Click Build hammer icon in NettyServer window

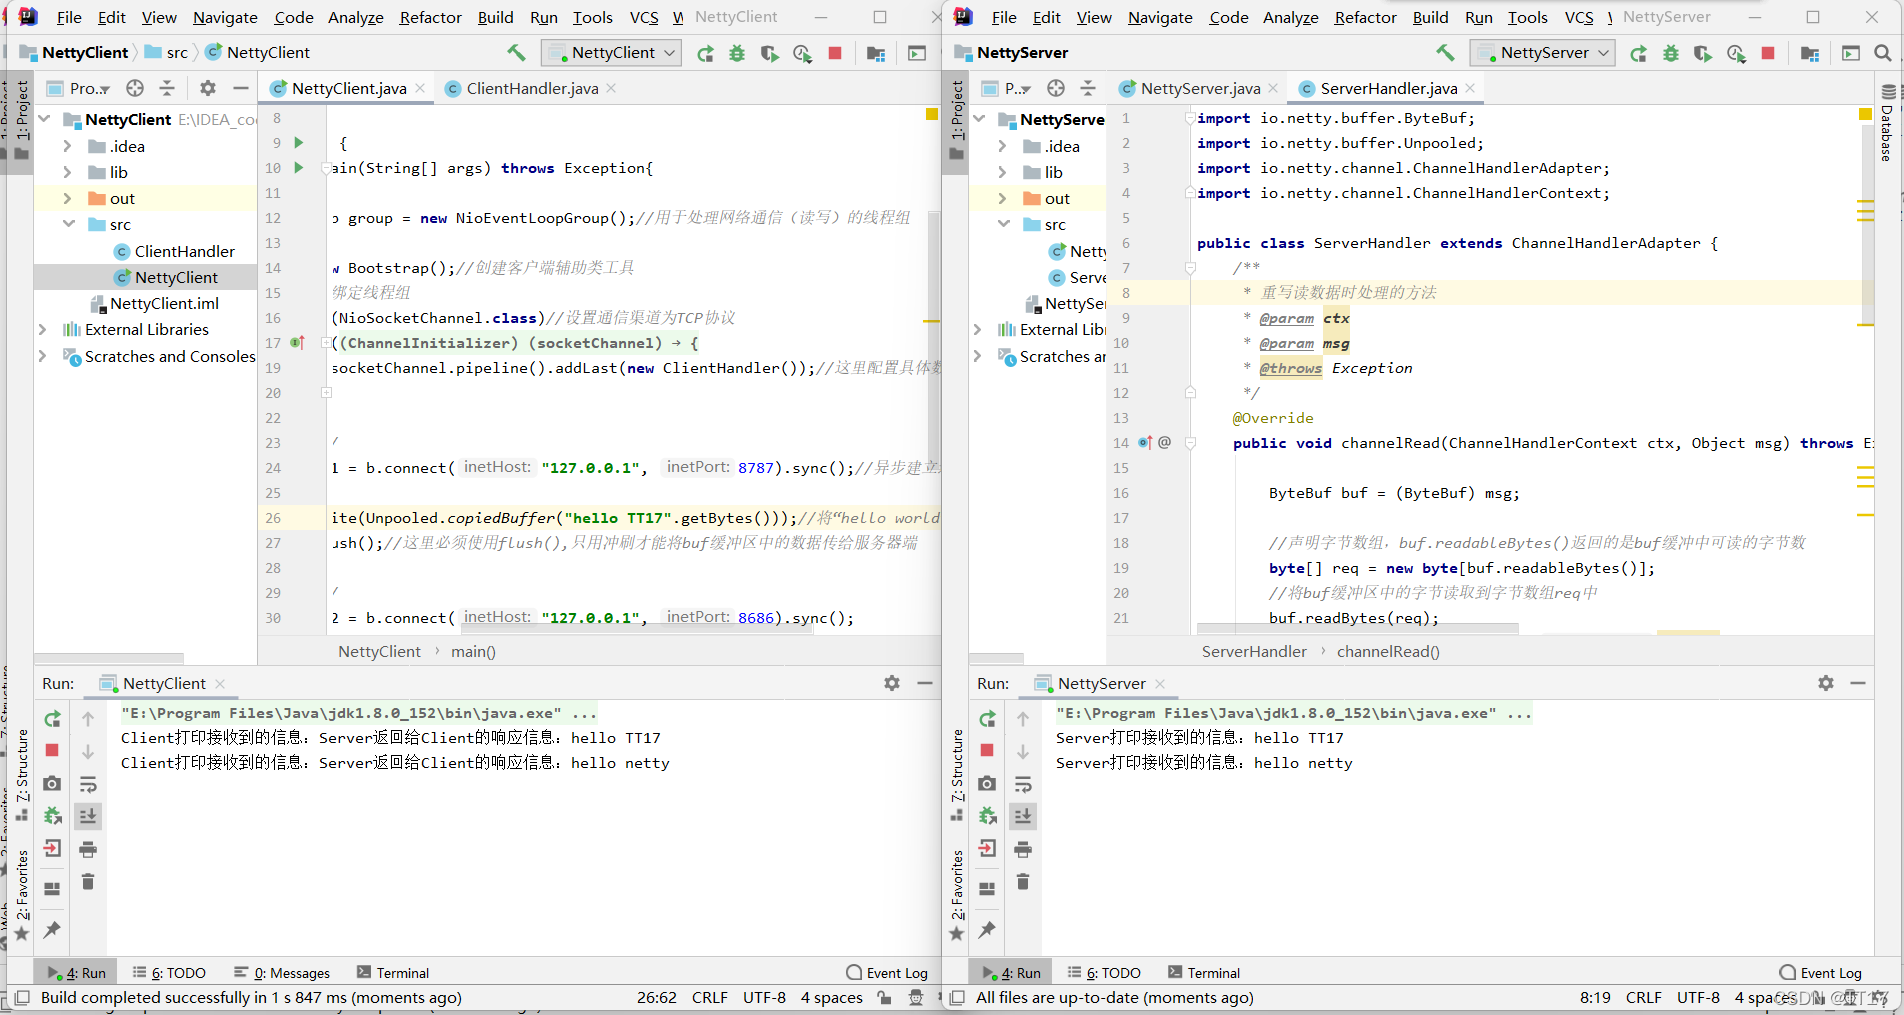[1445, 53]
